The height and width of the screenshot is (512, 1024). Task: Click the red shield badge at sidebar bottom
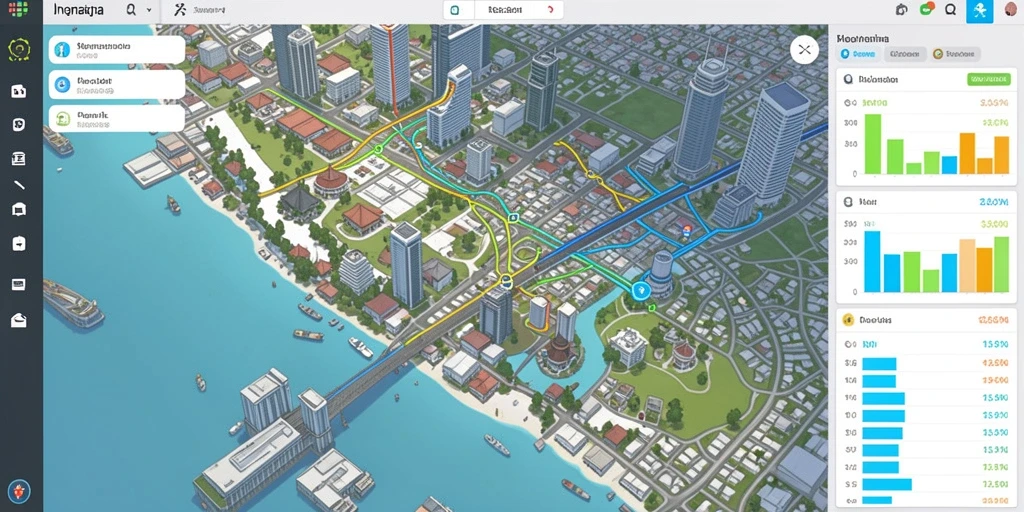[x=19, y=491]
